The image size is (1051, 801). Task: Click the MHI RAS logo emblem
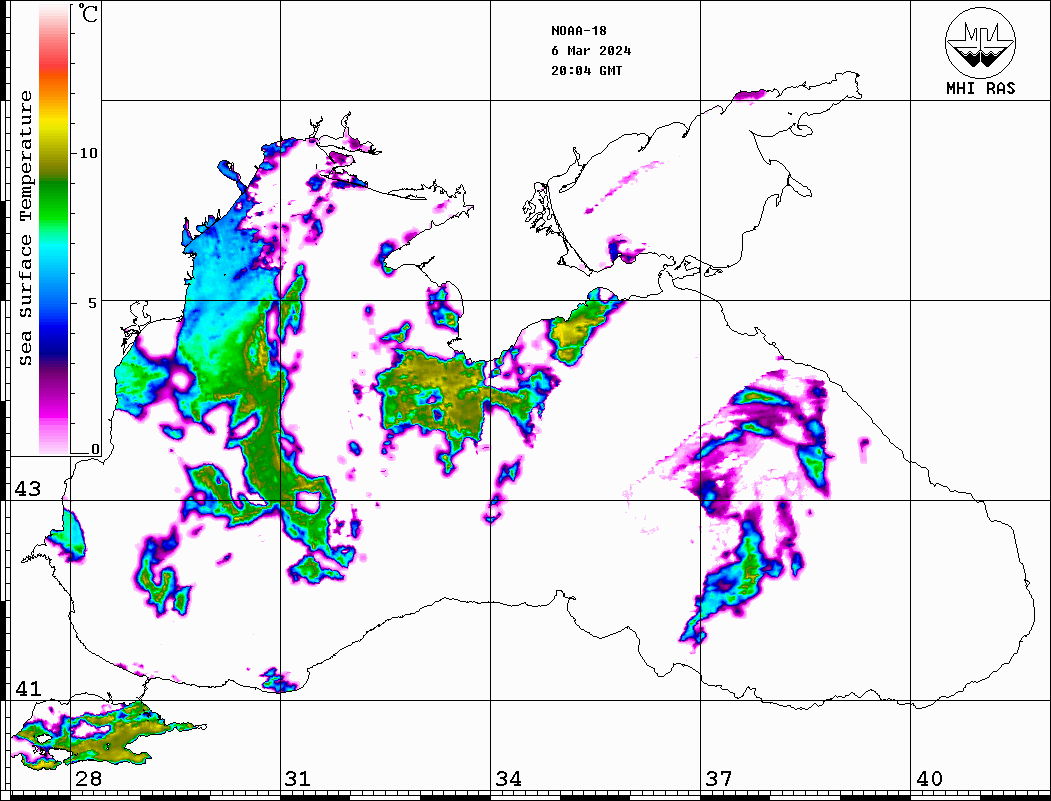[981, 42]
